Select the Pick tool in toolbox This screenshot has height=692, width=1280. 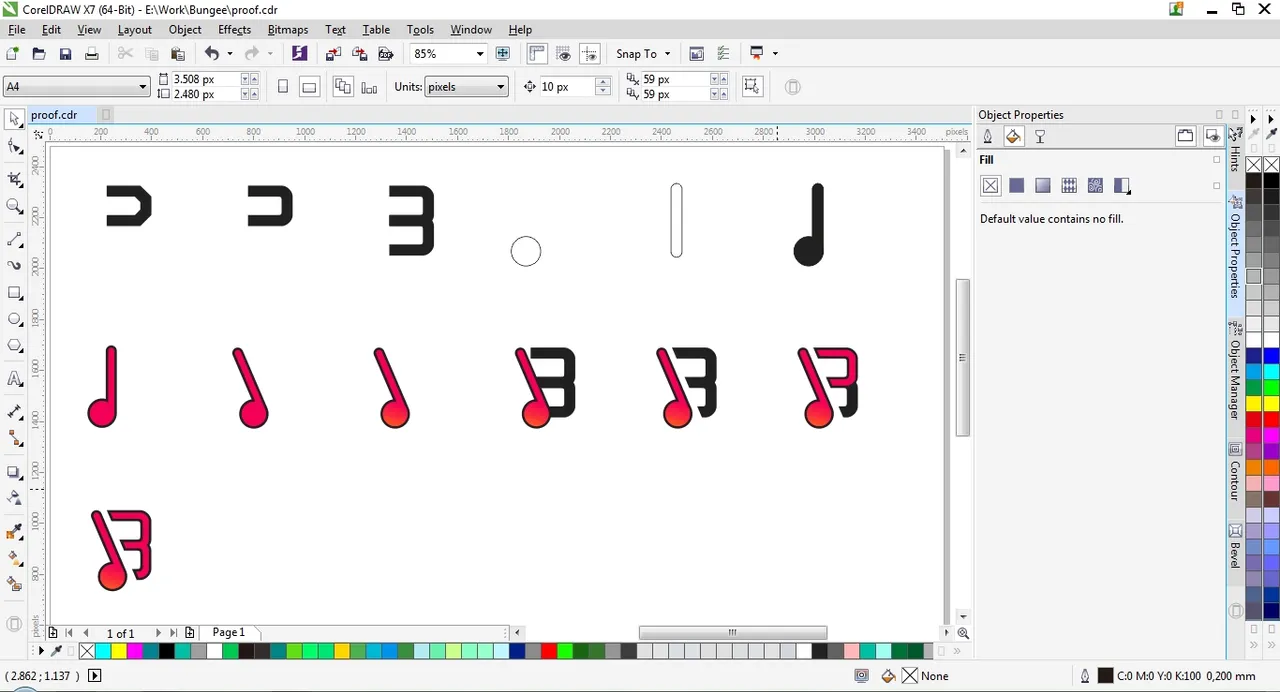[x=15, y=119]
